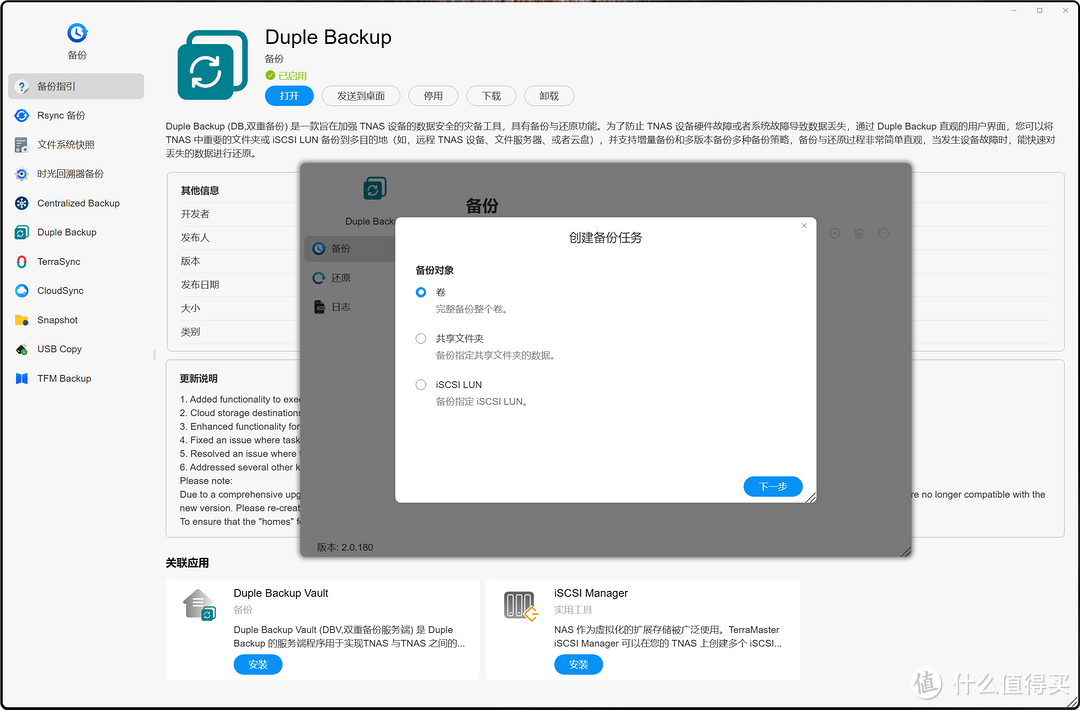The image size is (1080, 710).
Task: Click the Centralized Backup sidebar icon
Action: tap(22, 203)
